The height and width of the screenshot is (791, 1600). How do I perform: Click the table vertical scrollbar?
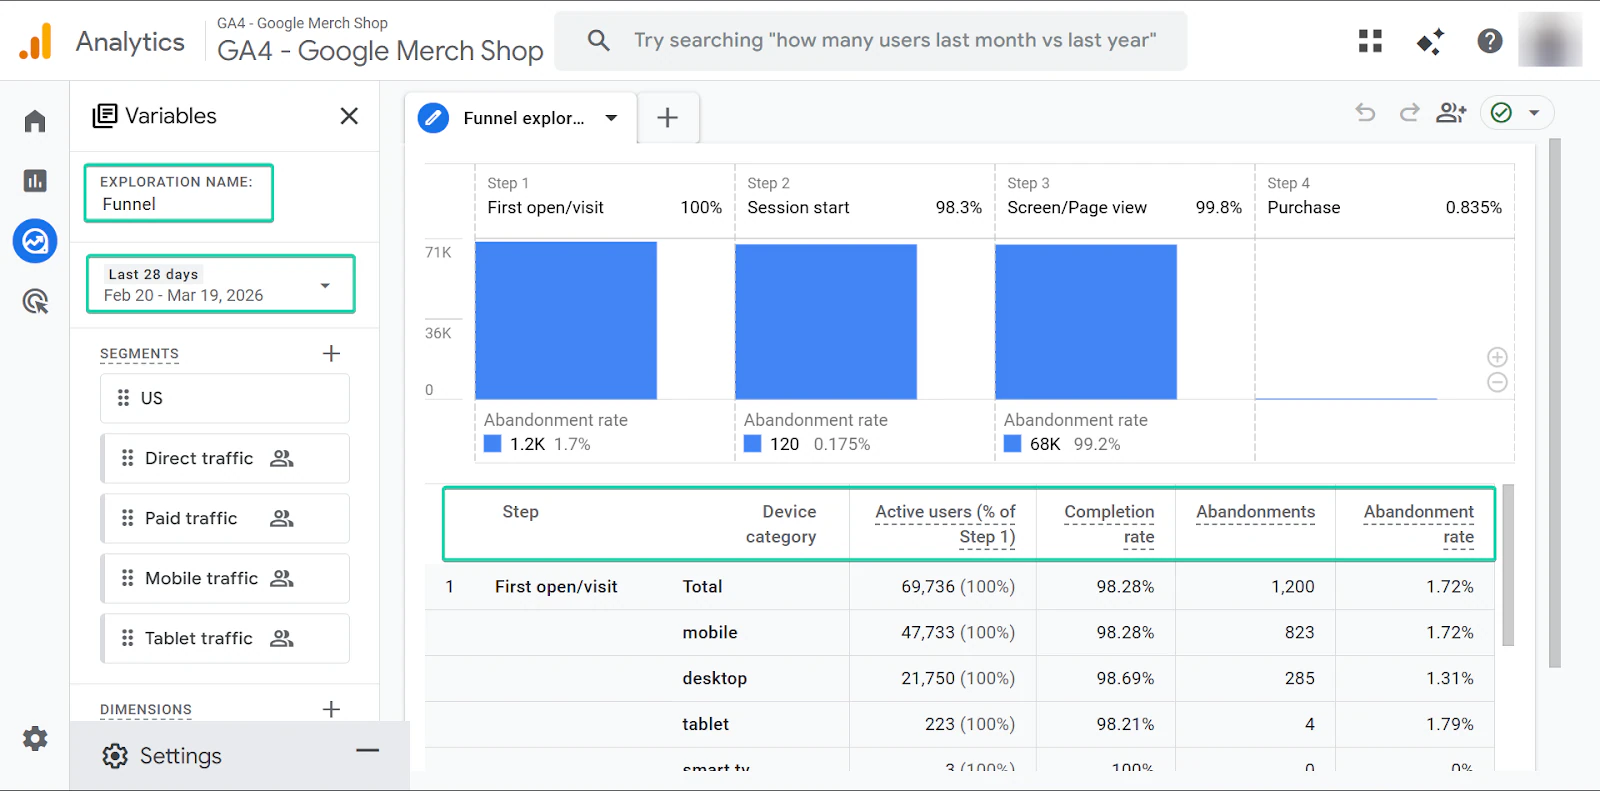[1508, 565]
